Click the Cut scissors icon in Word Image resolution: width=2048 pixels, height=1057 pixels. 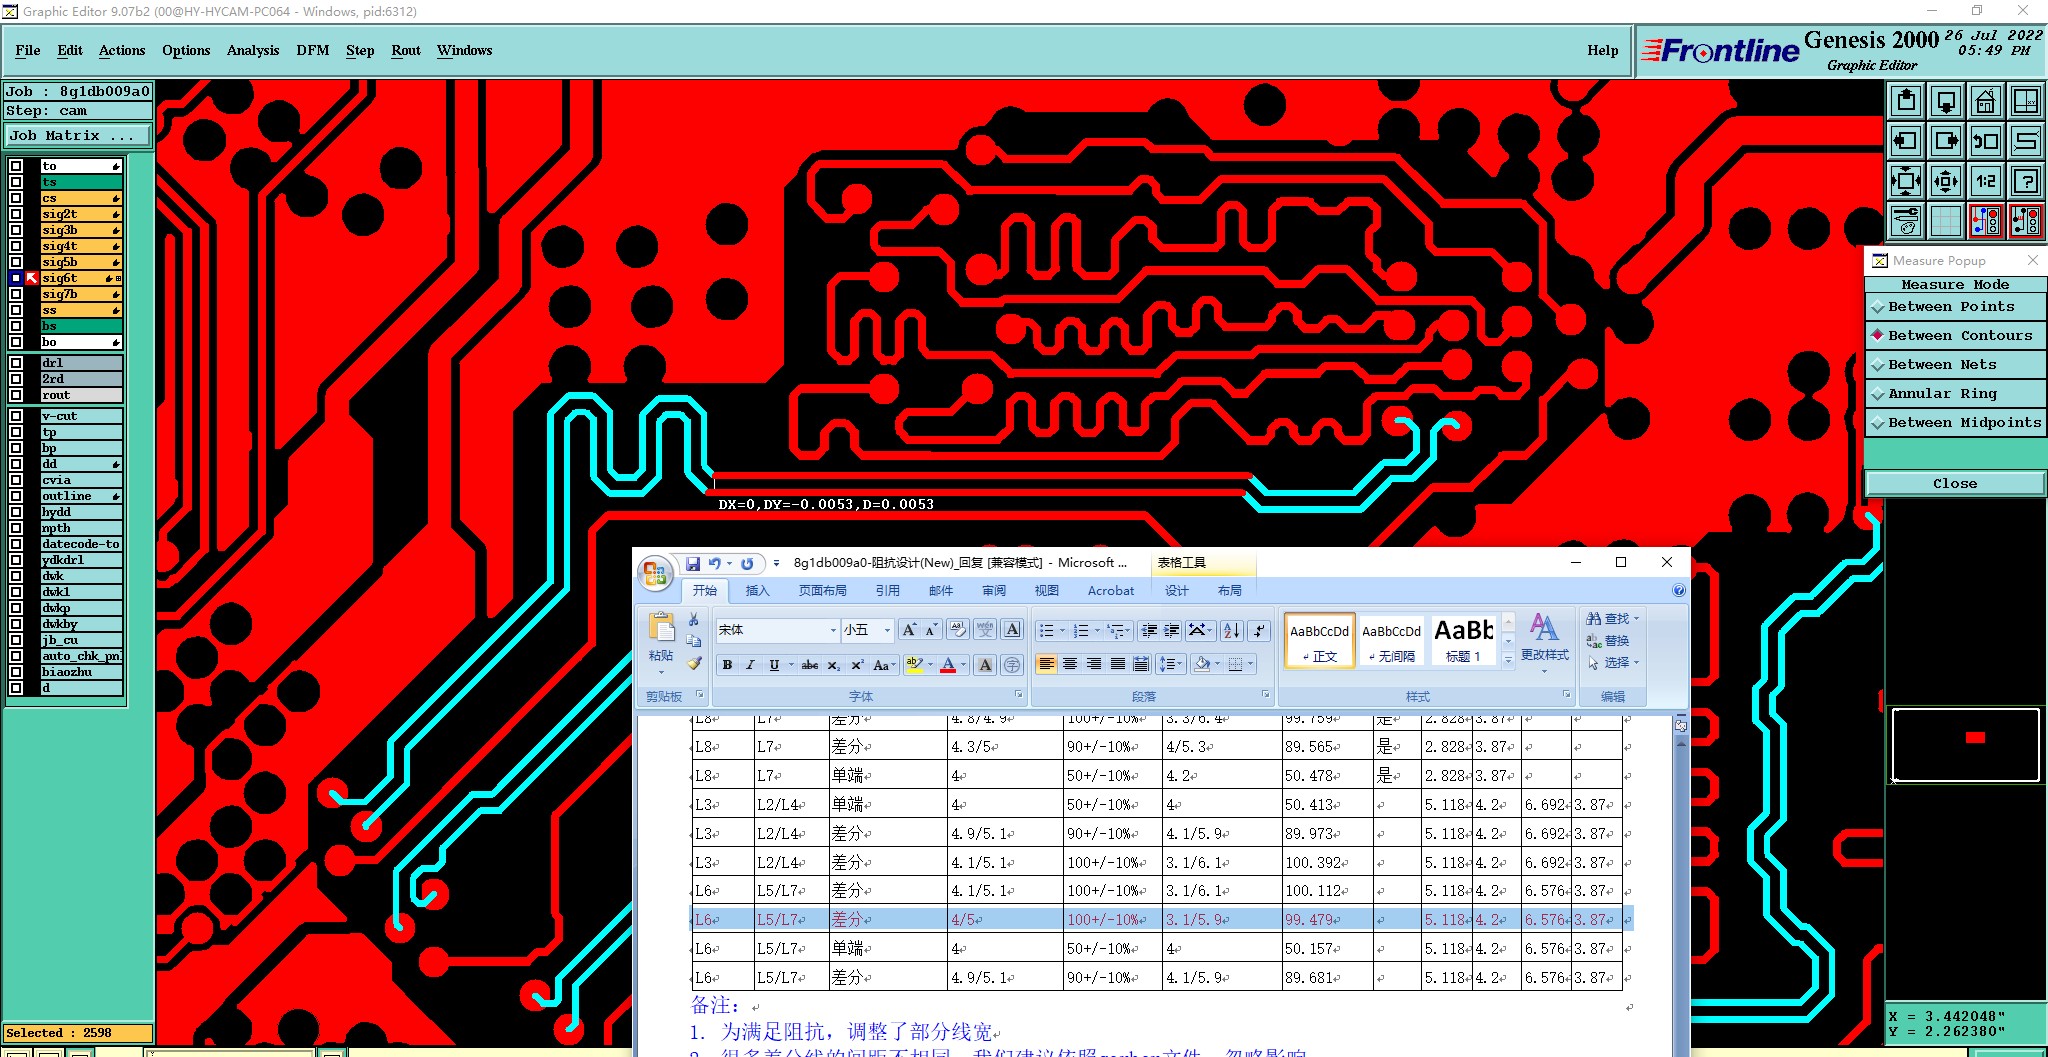(694, 620)
